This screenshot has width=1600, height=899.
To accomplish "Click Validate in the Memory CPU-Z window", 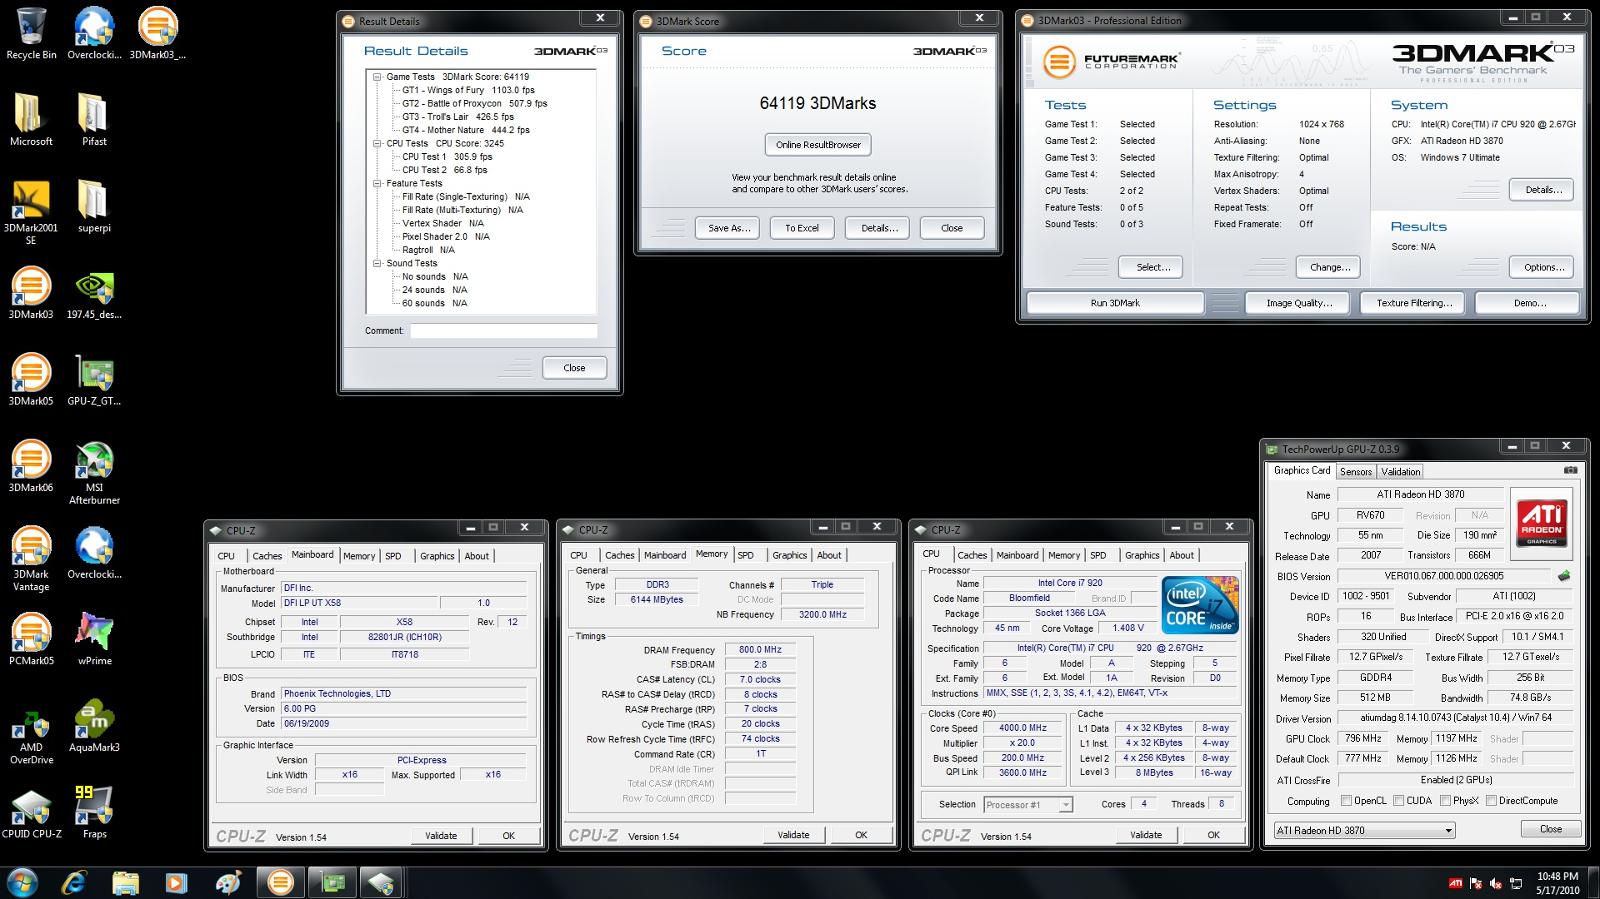I will pos(793,835).
